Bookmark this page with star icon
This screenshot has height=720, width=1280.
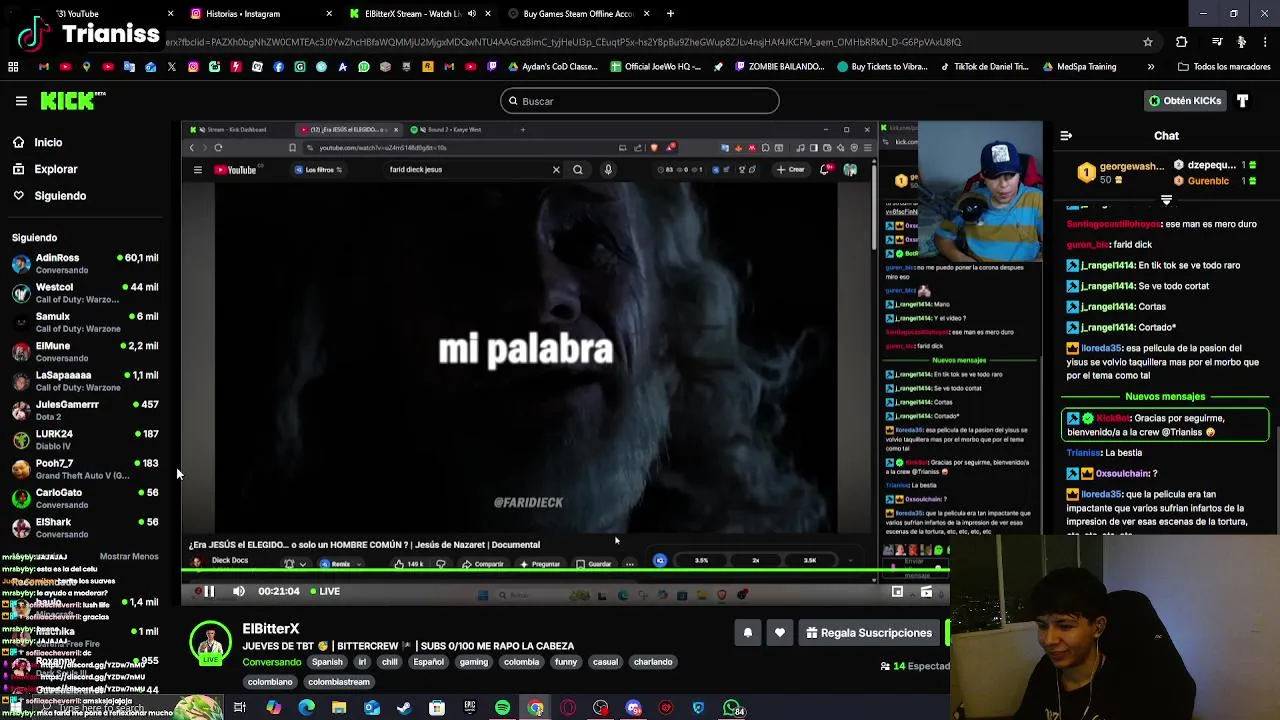[x=1148, y=42]
